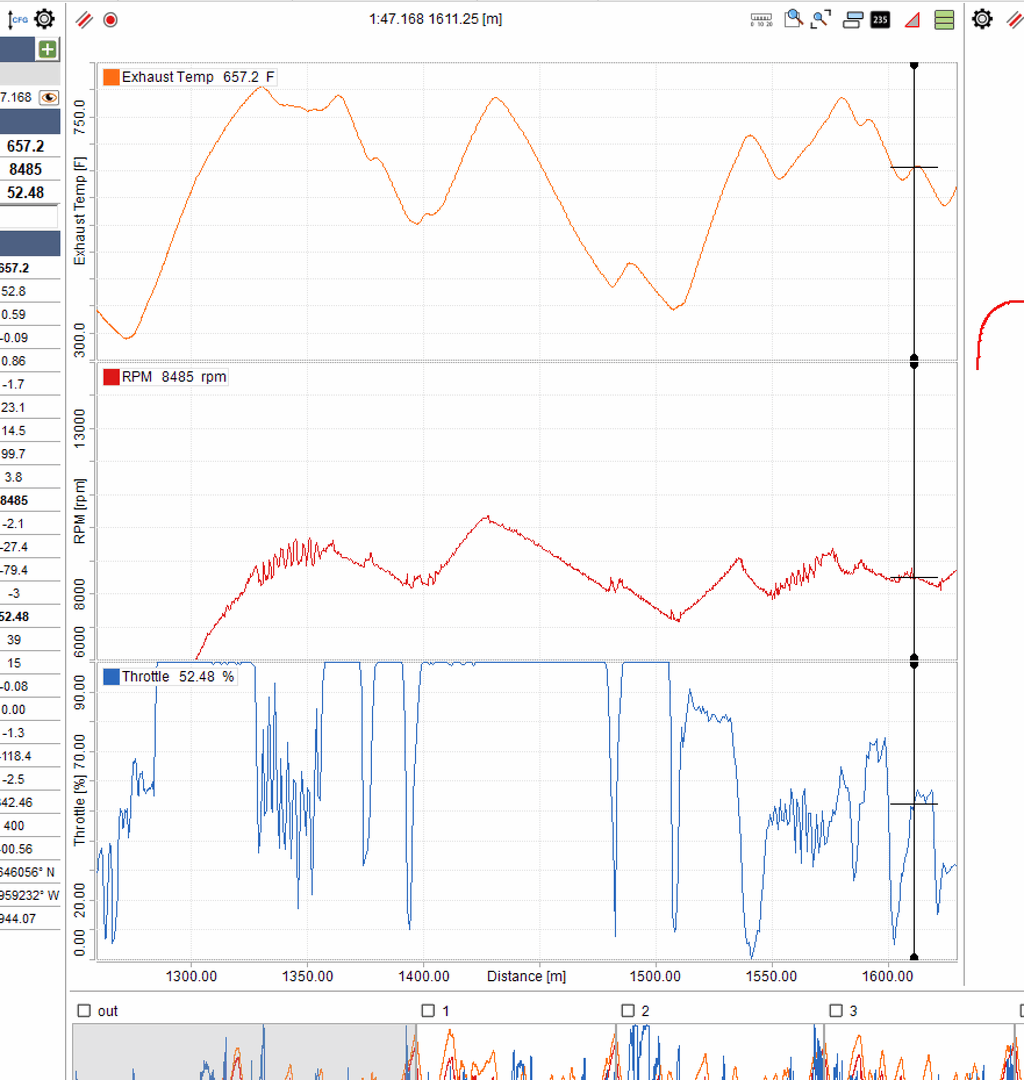Click the zoom-to-fit magnifier with brackets
The height and width of the screenshot is (1080, 1024).
[821, 19]
